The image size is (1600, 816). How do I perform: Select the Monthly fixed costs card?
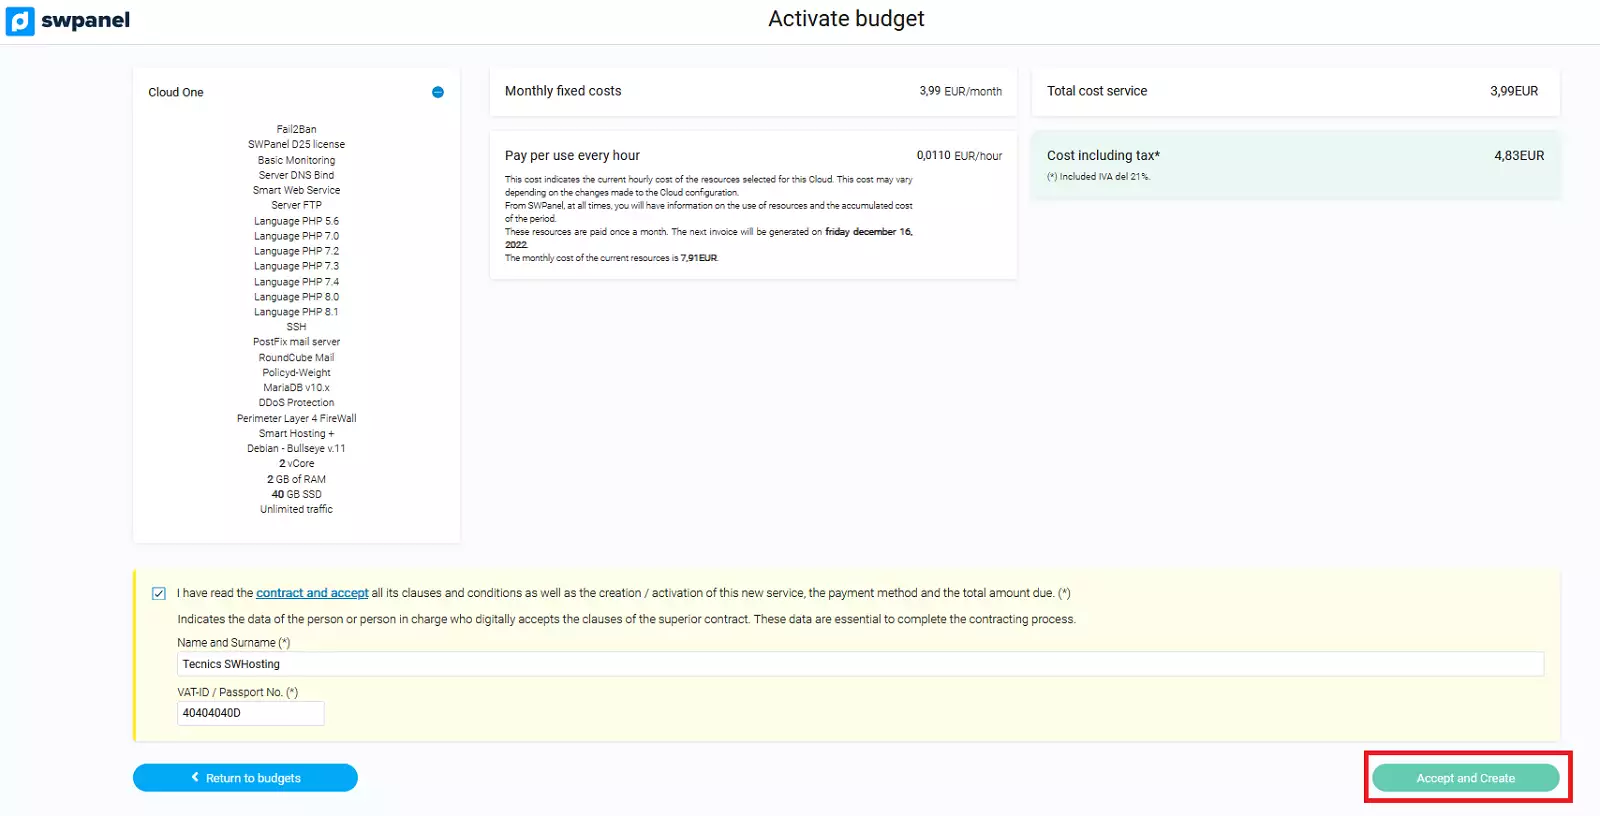tap(752, 91)
